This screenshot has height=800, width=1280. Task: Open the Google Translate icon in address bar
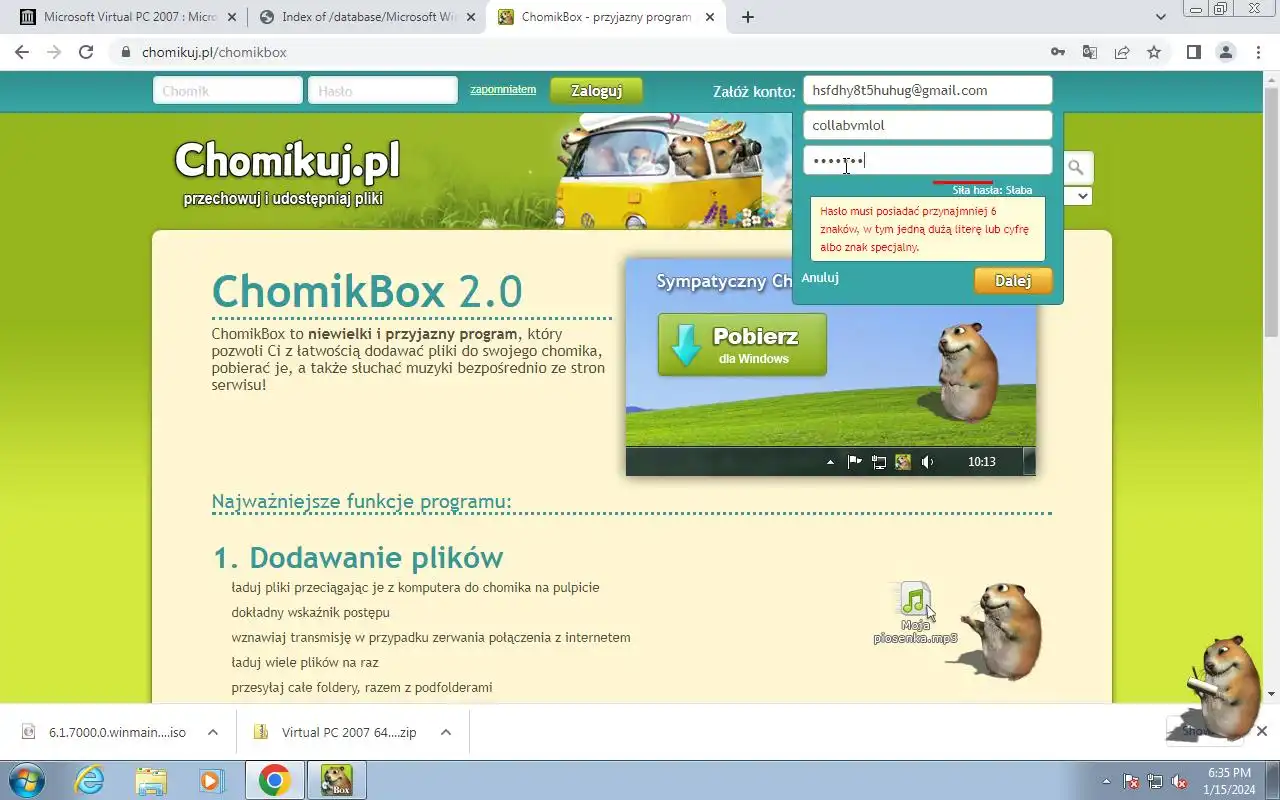point(1090,52)
